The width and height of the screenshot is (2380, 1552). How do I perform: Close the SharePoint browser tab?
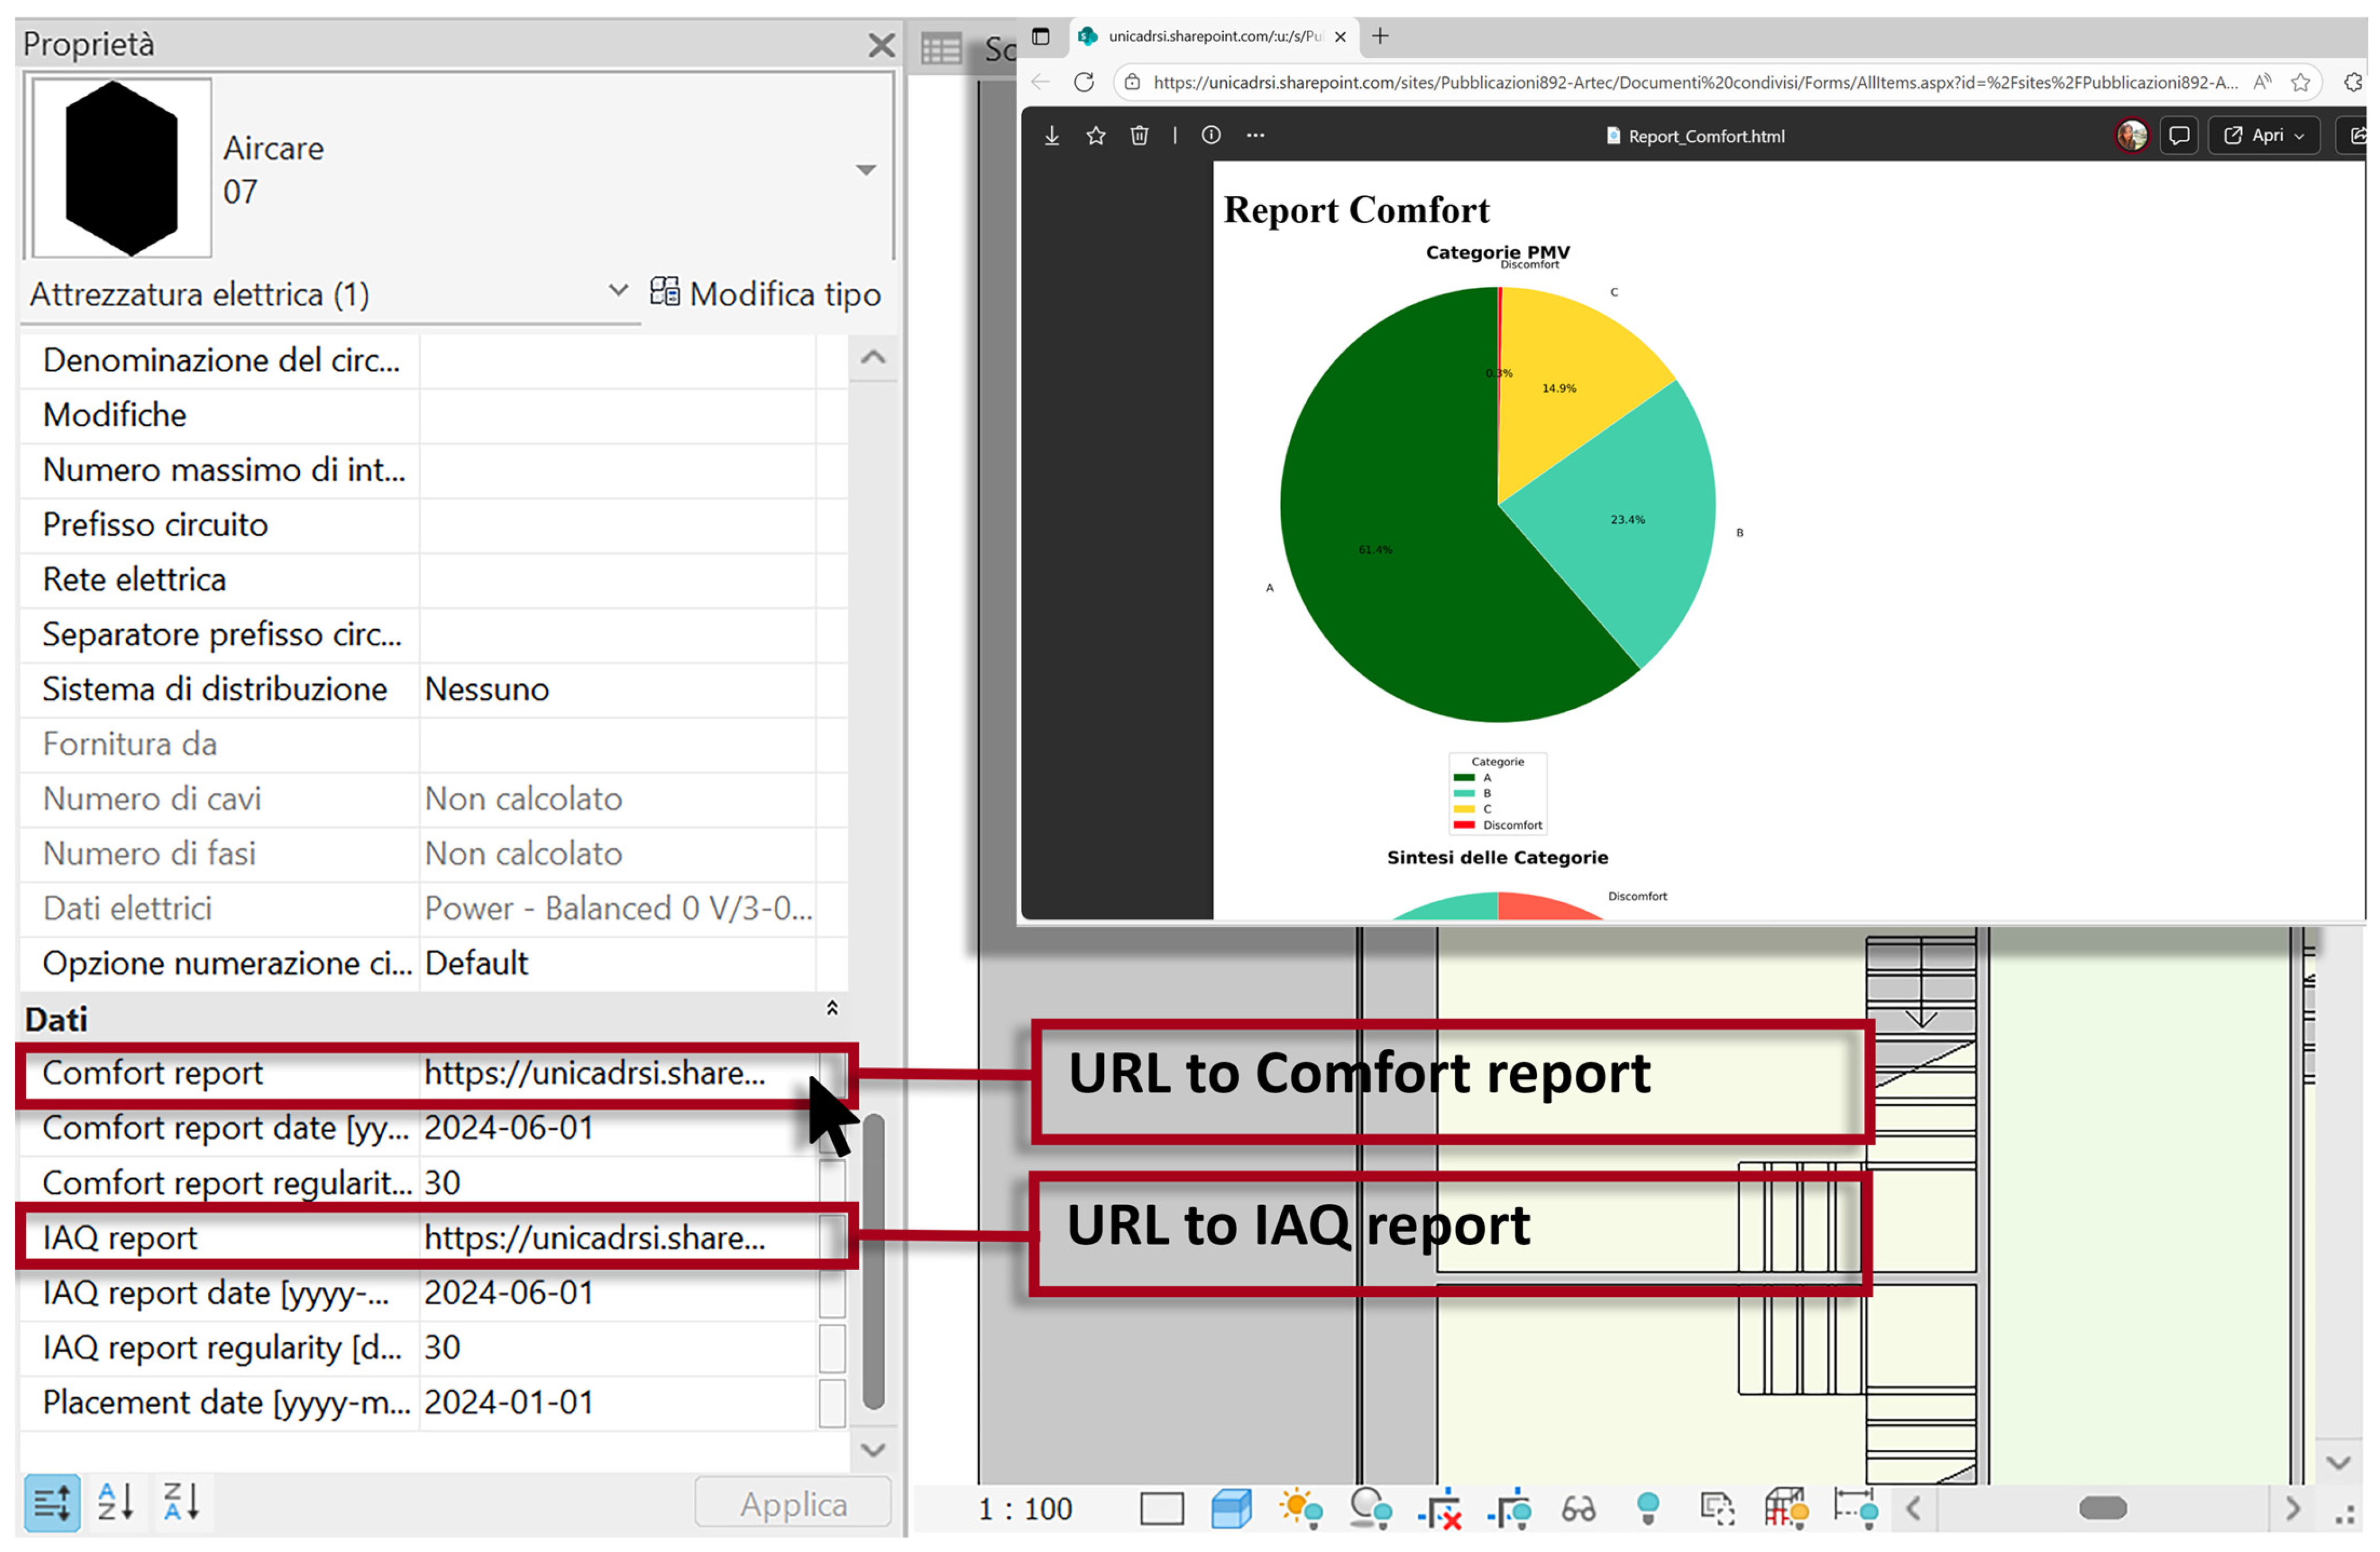tap(1340, 36)
